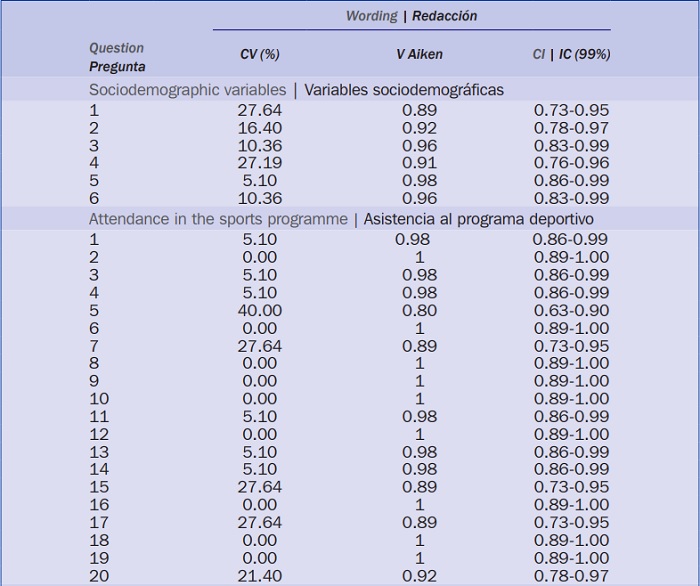Select the V Aiken value 0.80
Viewport: 700px width, 586px height.
419,311
